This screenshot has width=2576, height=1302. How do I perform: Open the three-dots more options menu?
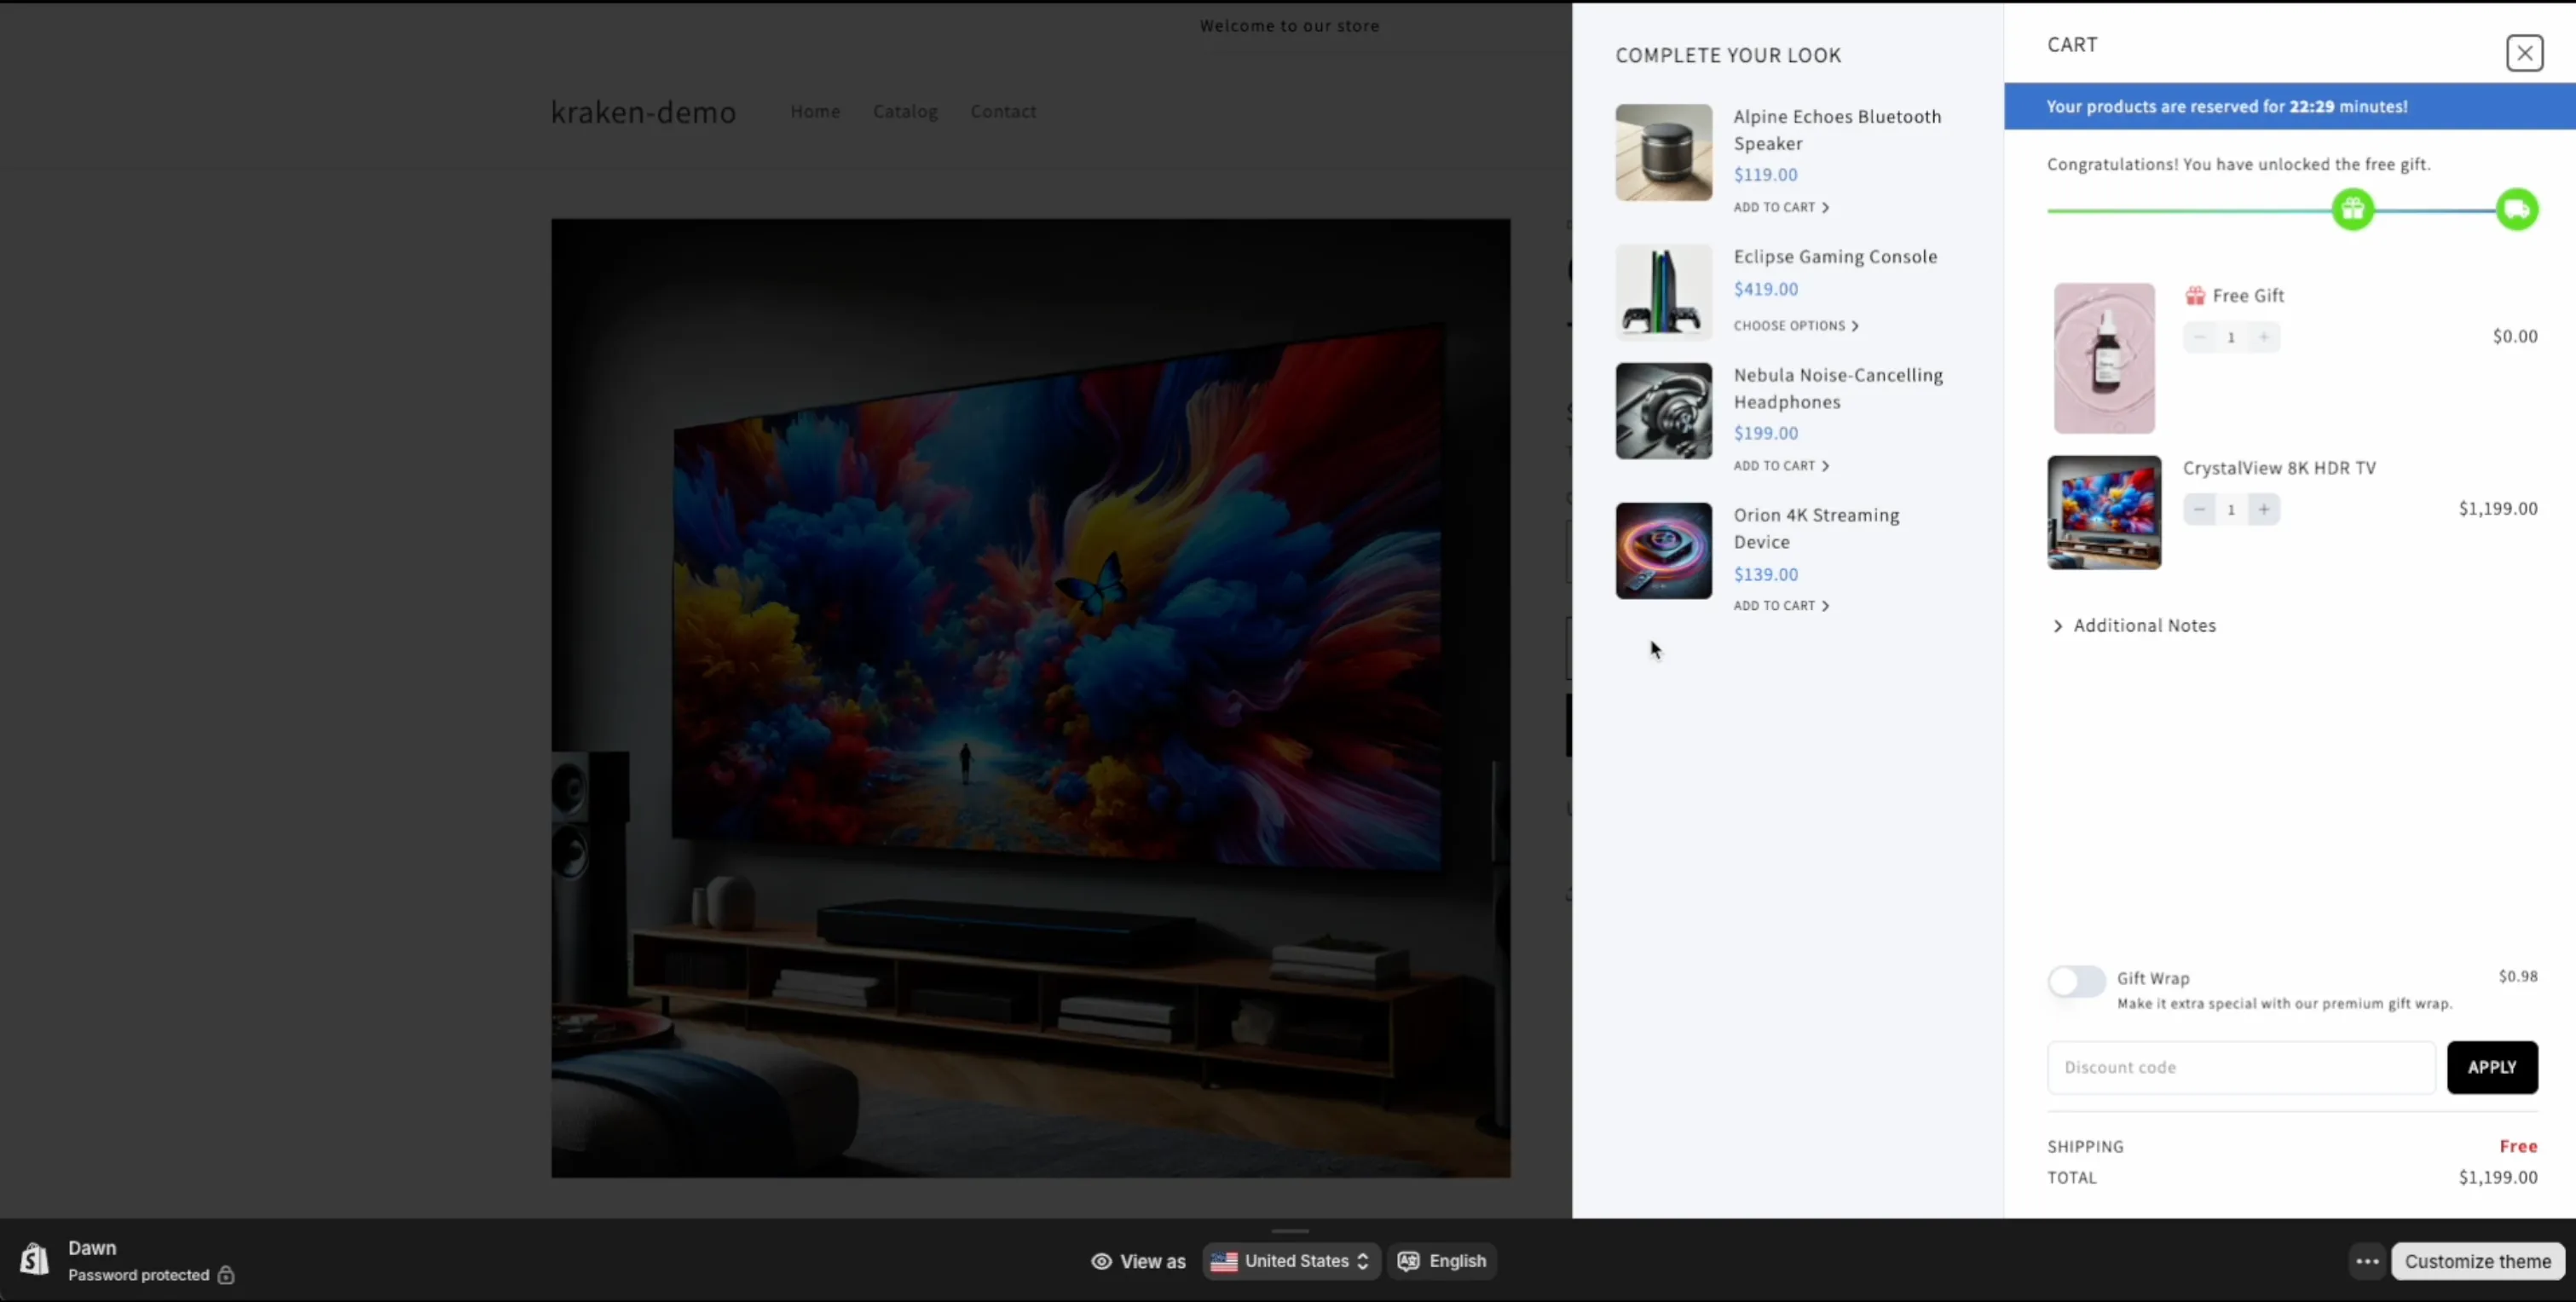[2367, 1261]
